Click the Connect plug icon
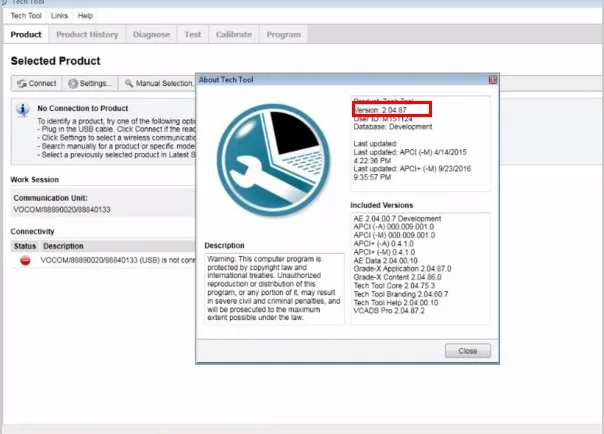The width and height of the screenshot is (604, 434). pos(22,84)
